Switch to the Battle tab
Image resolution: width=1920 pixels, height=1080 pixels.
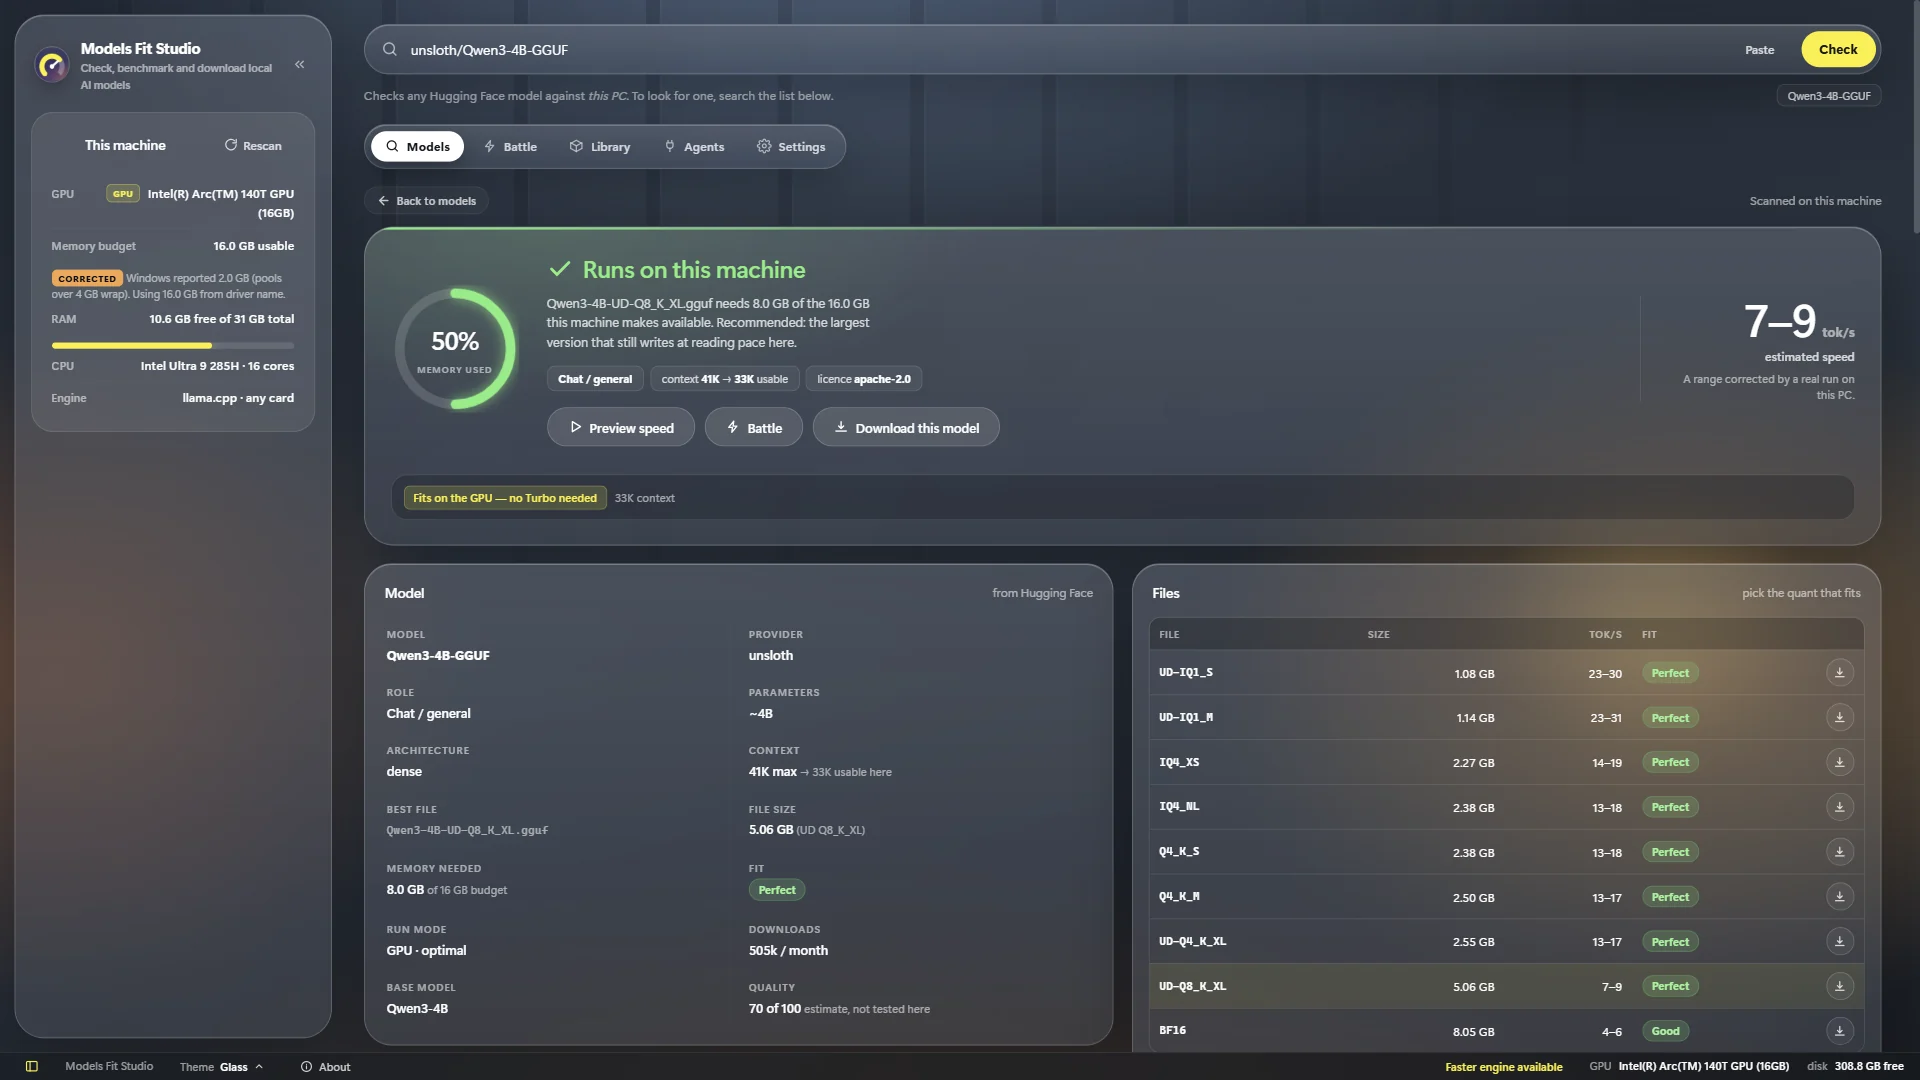pos(510,147)
